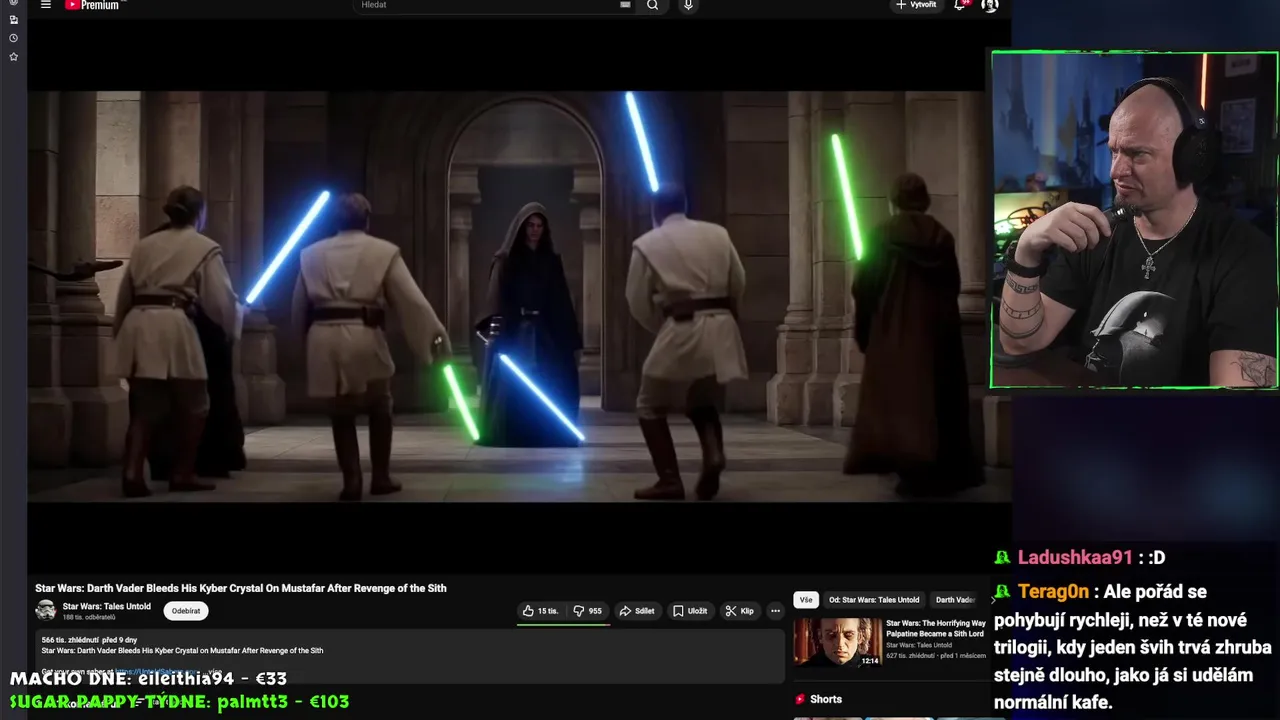The width and height of the screenshot is (1280, 720).
Task: Open the browser sidebar bookmarks star icon
Action: 13,57
